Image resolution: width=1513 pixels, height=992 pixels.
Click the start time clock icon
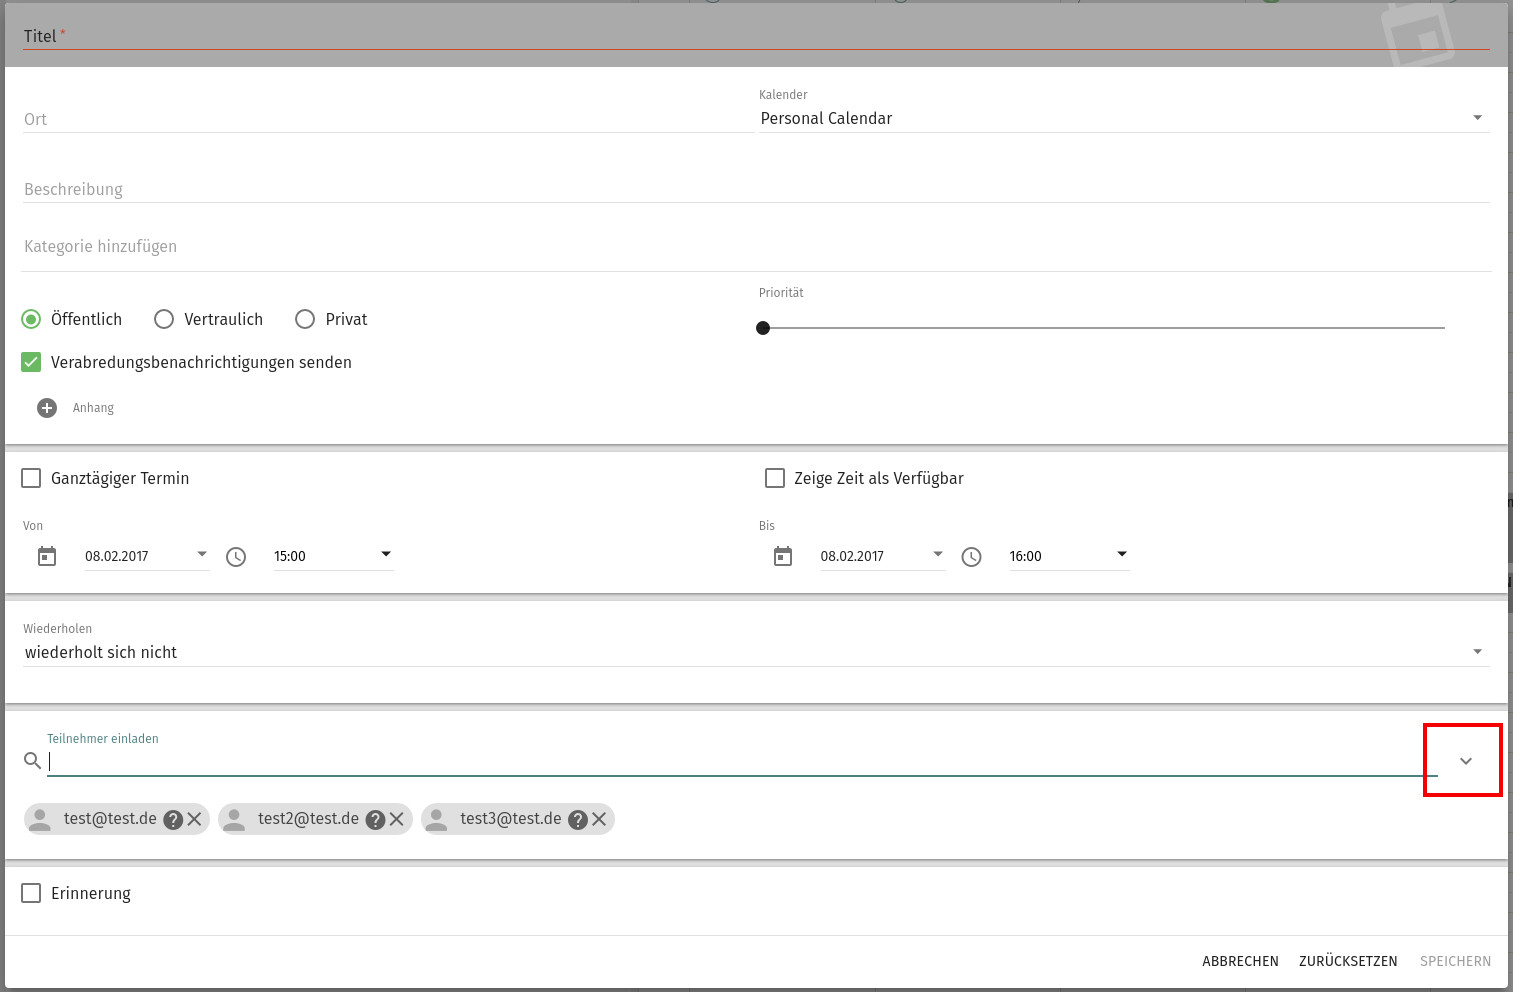(236, 557)
